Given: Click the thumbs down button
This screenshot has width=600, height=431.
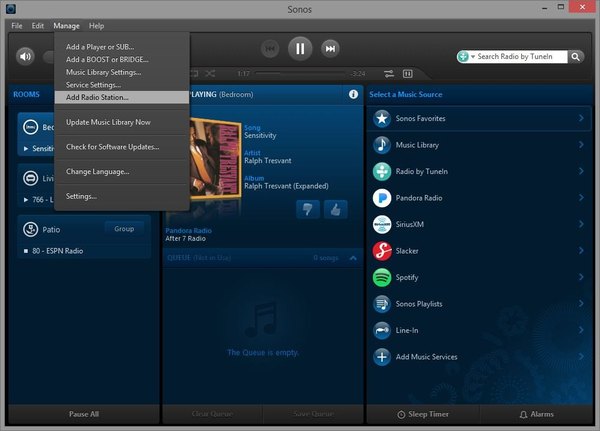Looking at the screenshot, I should point(308,209).
